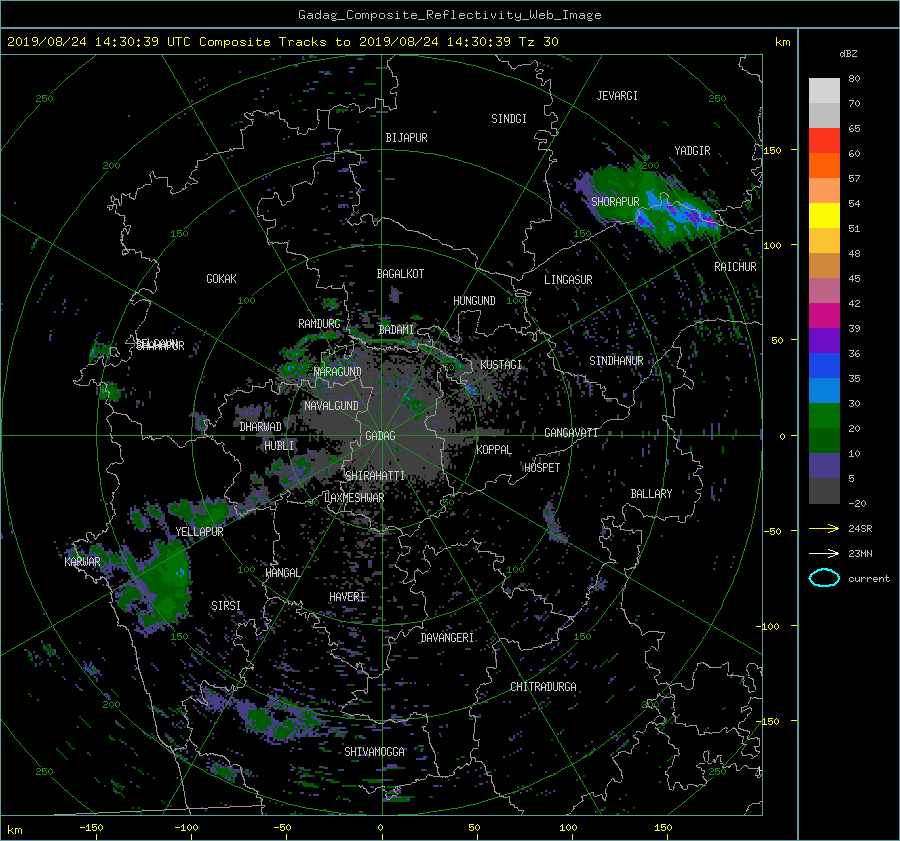Pick the light gray 70–80 dBZ swatch
Viewport: 900px width, 841px height.
click(824, 91)
